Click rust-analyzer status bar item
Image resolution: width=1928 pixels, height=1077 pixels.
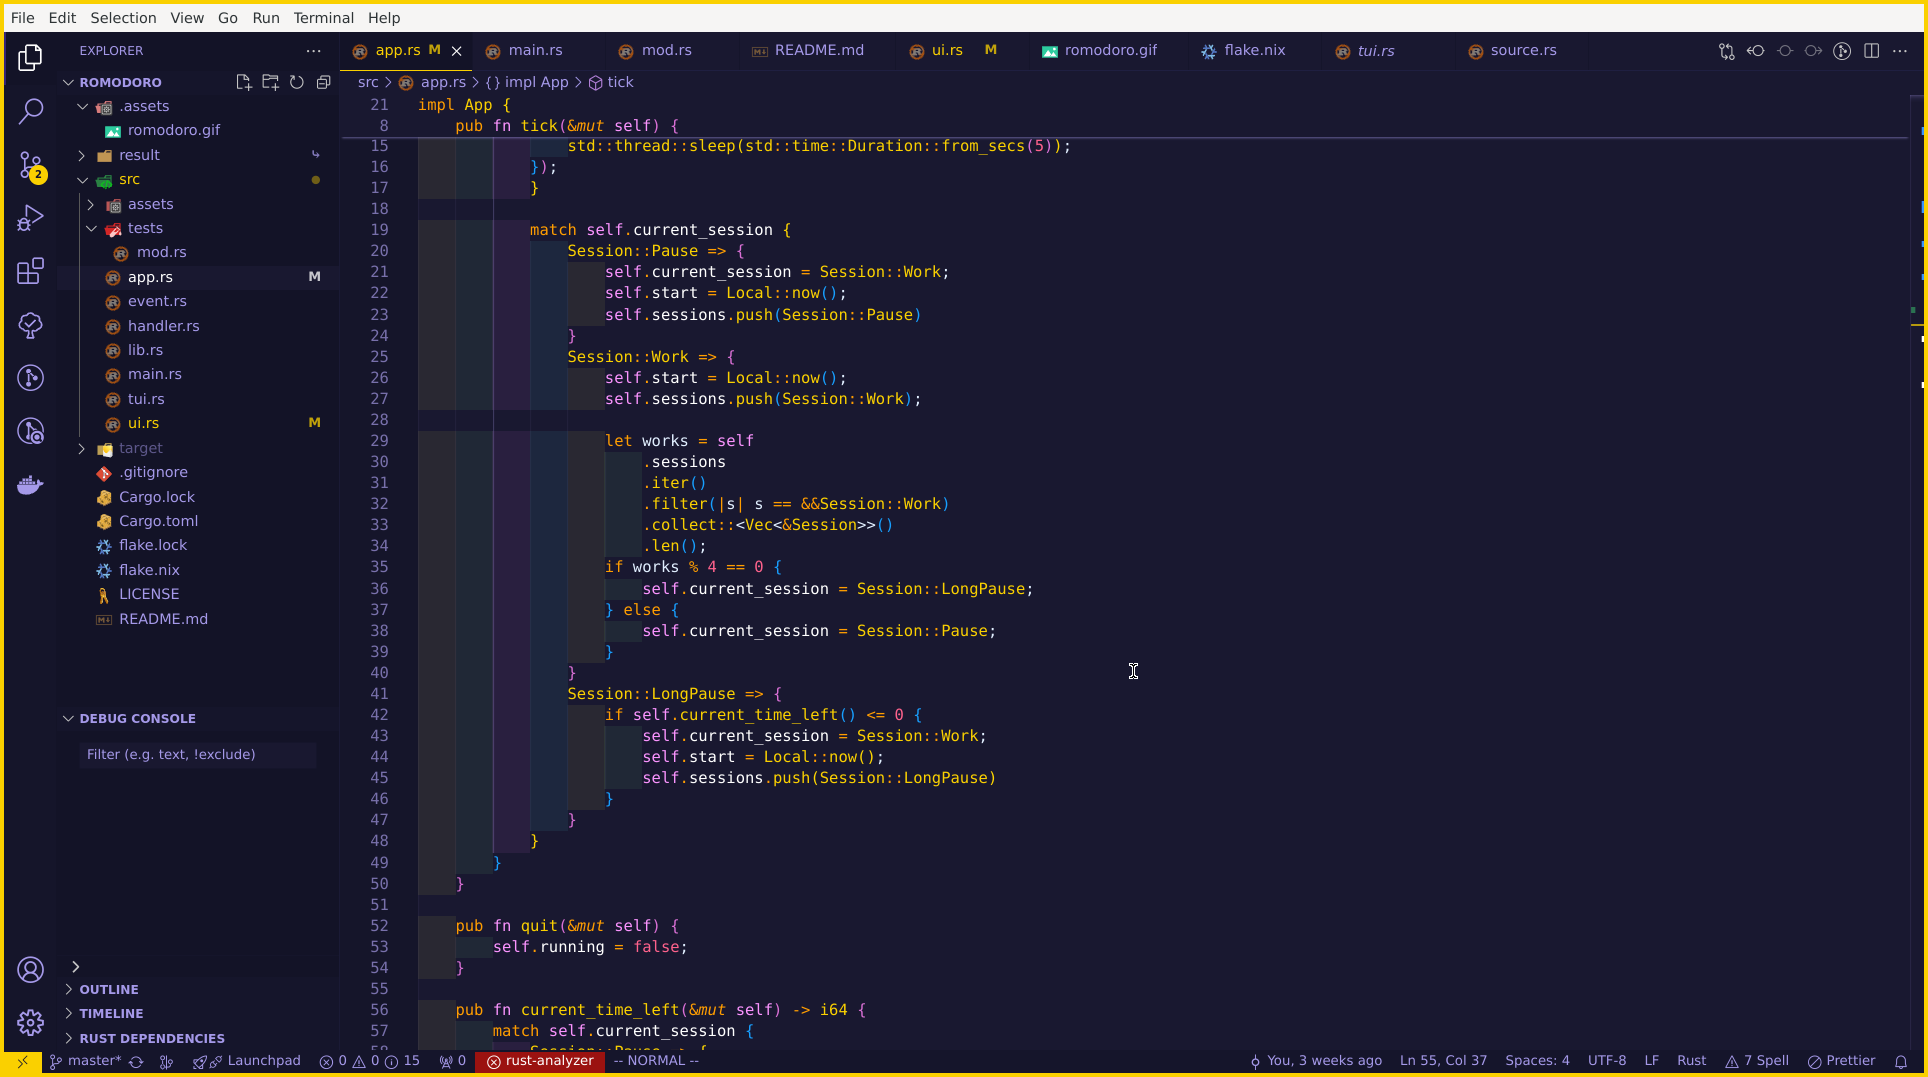click(x=540, y=1061)
